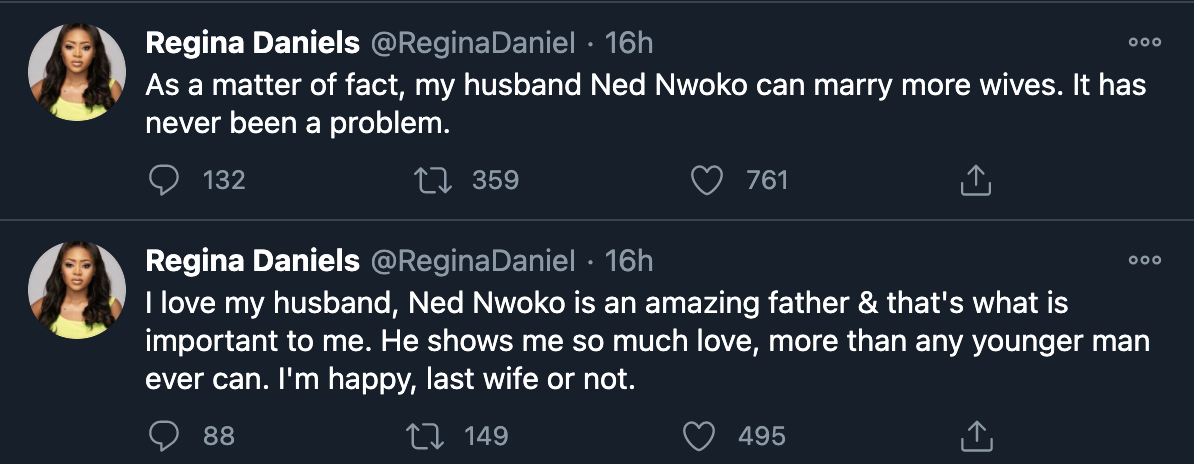Like the tweet with 761 likes

[707, 180]
